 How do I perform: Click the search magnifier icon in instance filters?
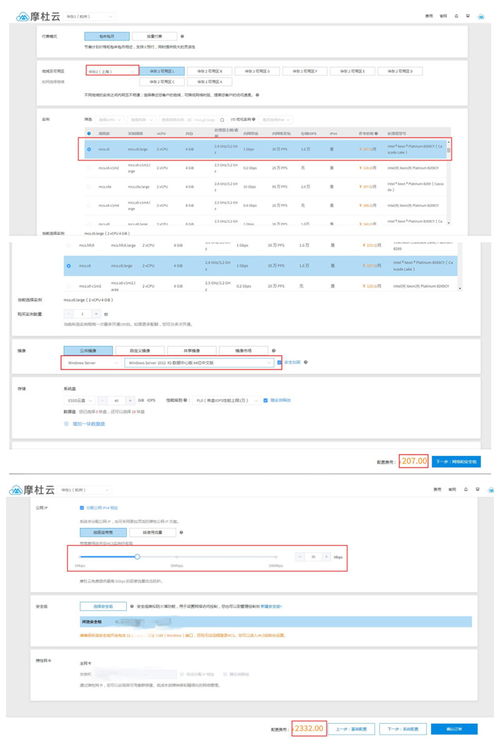[x=221, y=120]
